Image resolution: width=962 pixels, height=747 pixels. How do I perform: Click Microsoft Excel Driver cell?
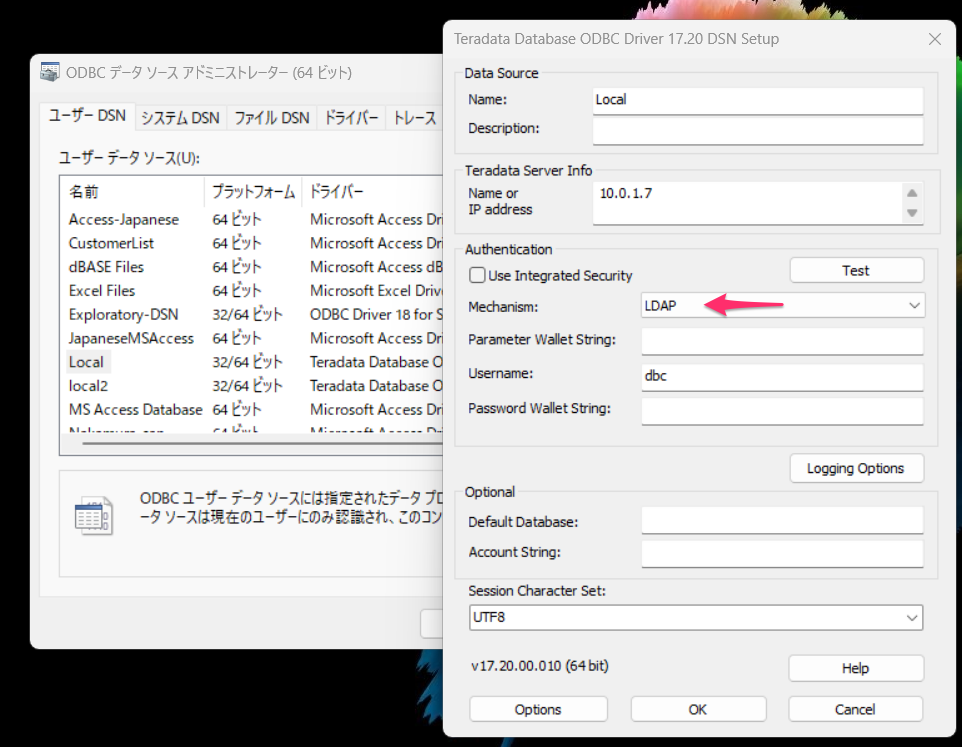(x=376, y=291)
